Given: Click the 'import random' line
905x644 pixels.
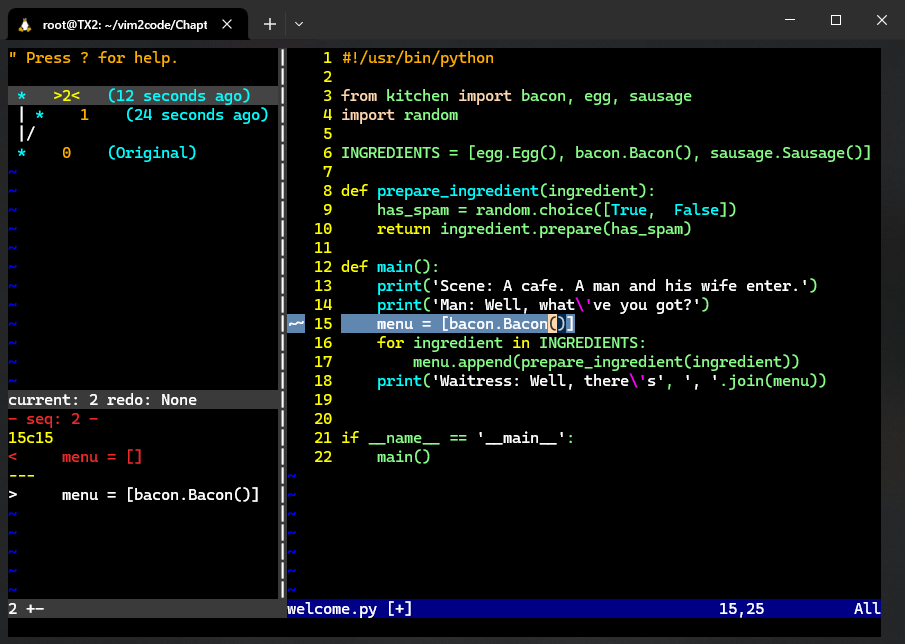Looking at the screenshot, I should point(399,115).
